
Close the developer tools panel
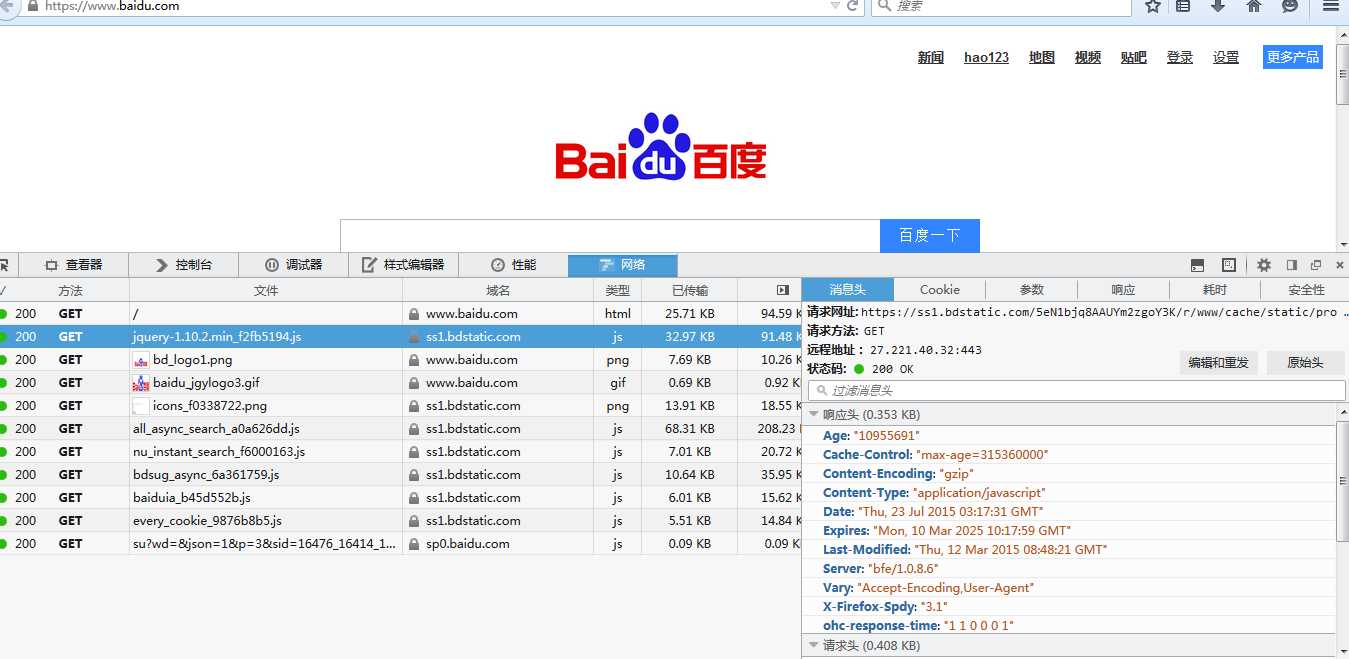[1340, 265]
